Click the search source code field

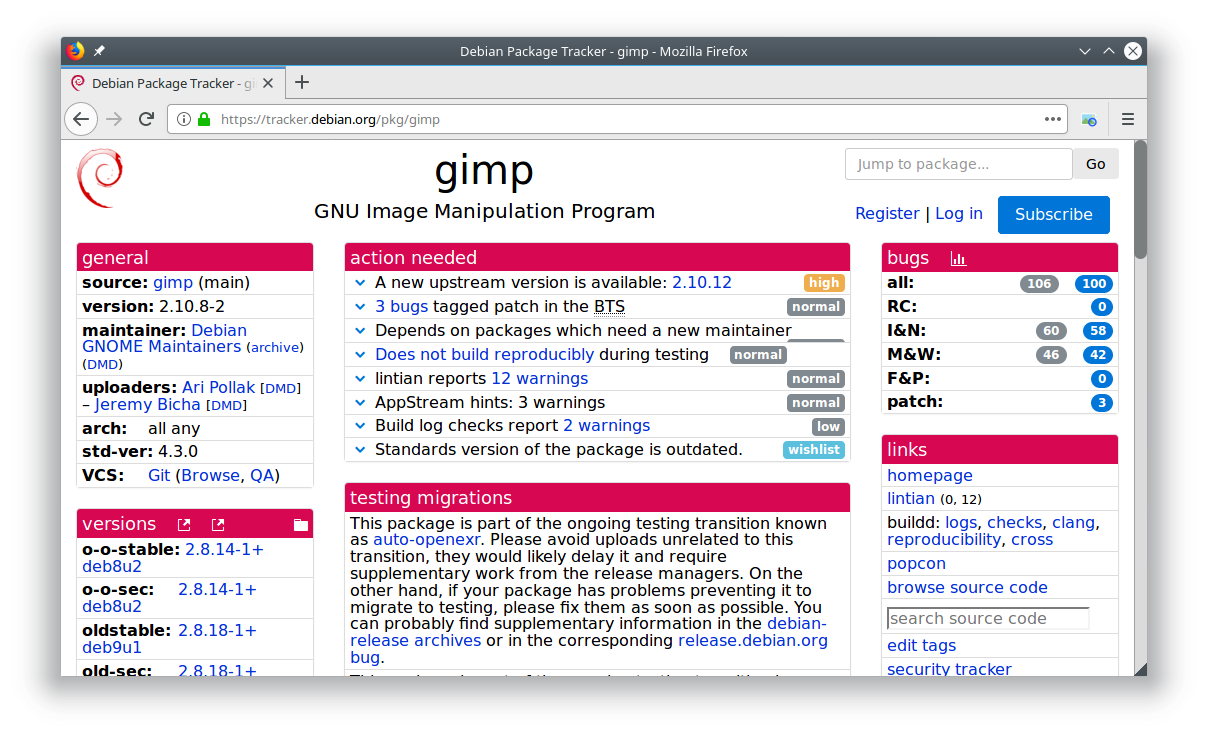pos(988,618)
